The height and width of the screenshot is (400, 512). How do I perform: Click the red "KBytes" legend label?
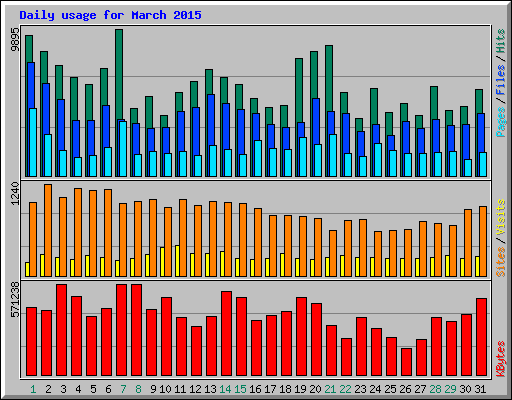point(501,359)
